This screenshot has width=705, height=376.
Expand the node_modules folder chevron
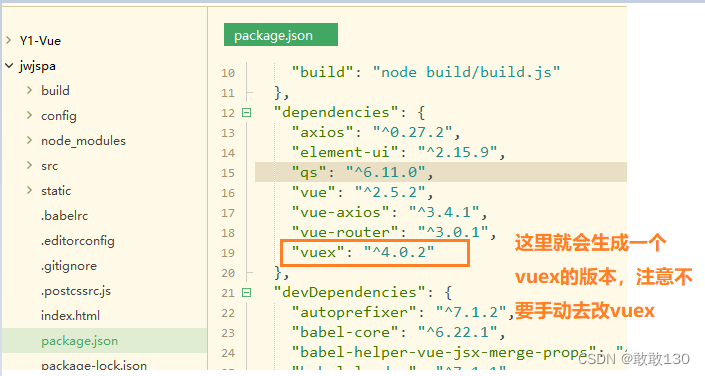pyautogui.click(x=29, y=140)
